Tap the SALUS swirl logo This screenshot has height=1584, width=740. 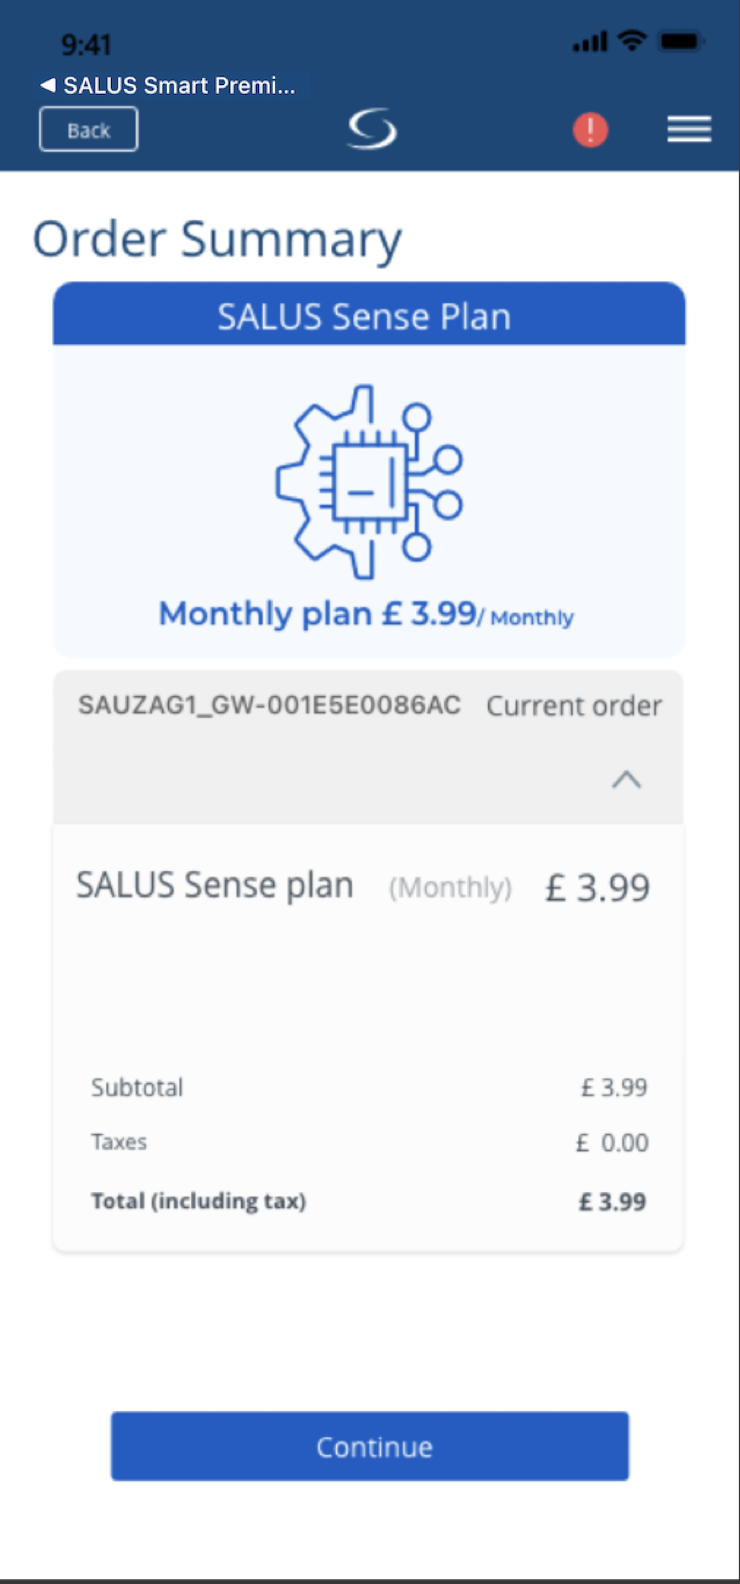coord(372,130)
